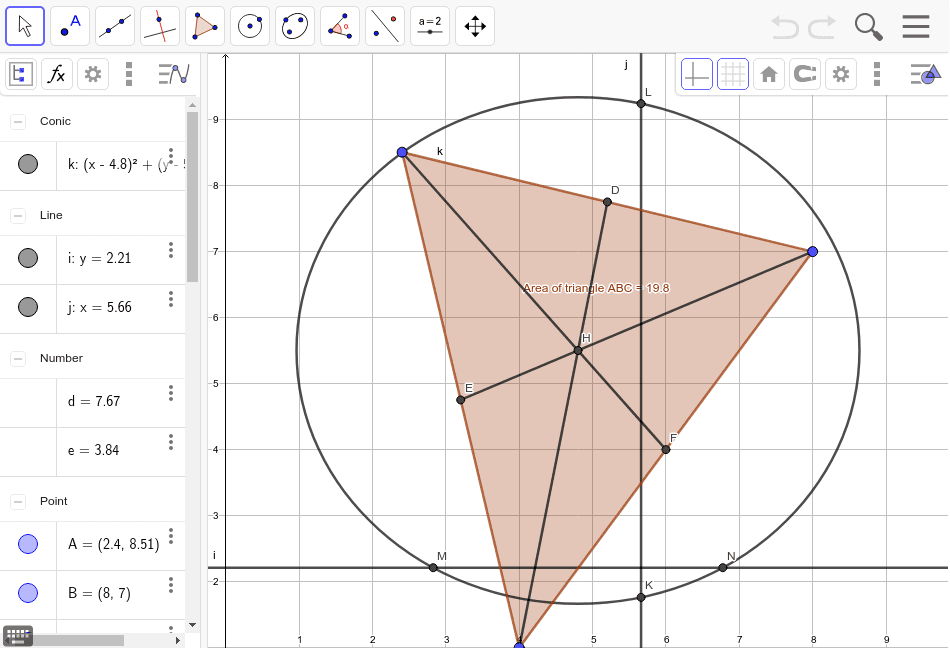Select the Slider tool
The image size is (950, 650).
point(429,26)
